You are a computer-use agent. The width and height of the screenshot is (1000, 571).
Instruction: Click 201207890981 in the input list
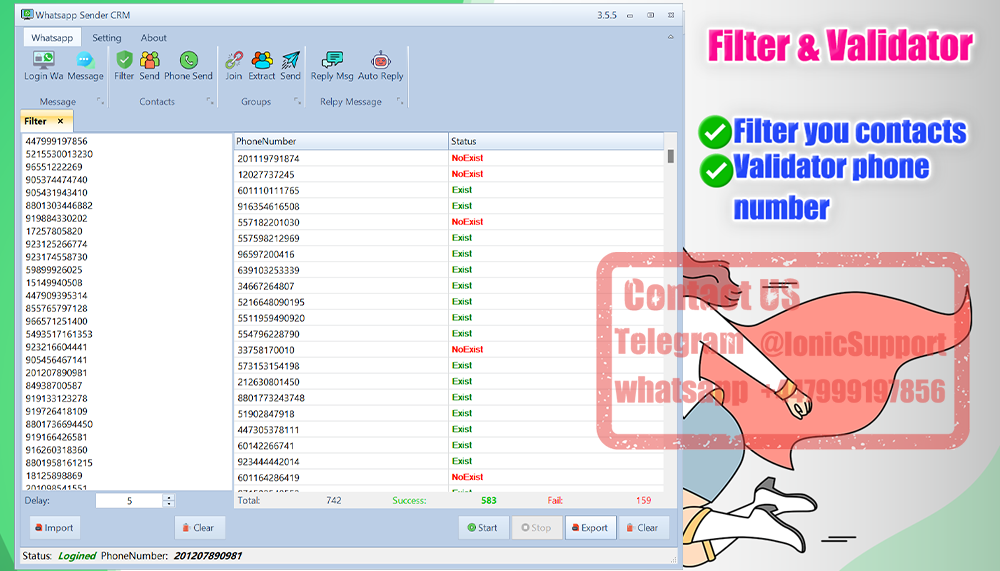[x=57, y=373]
